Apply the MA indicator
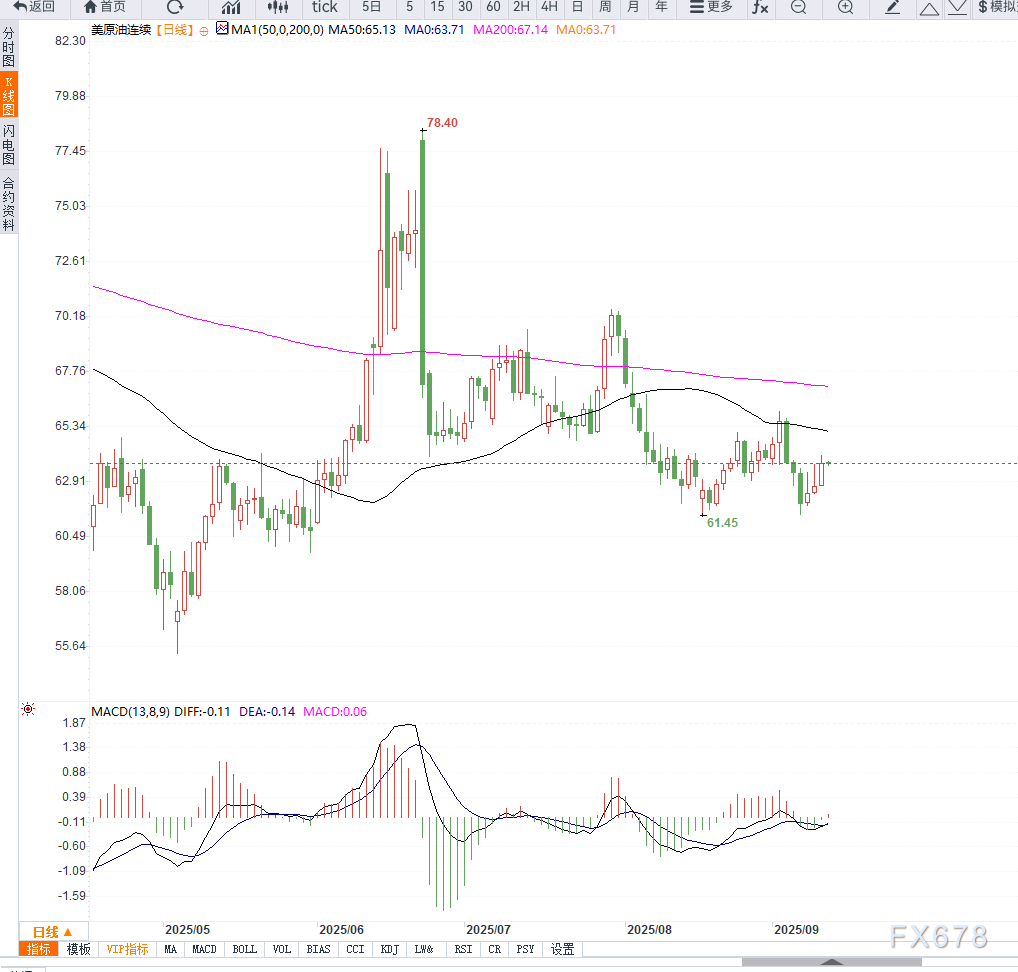Screen dimensions: 1018x972 click(x=170, y=949)
